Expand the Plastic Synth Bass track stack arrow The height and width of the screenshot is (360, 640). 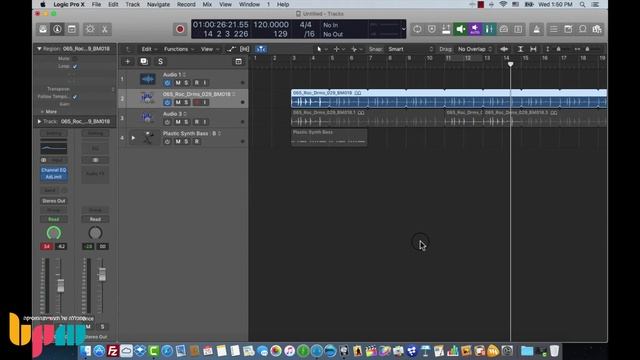click(x=133, y=138)
